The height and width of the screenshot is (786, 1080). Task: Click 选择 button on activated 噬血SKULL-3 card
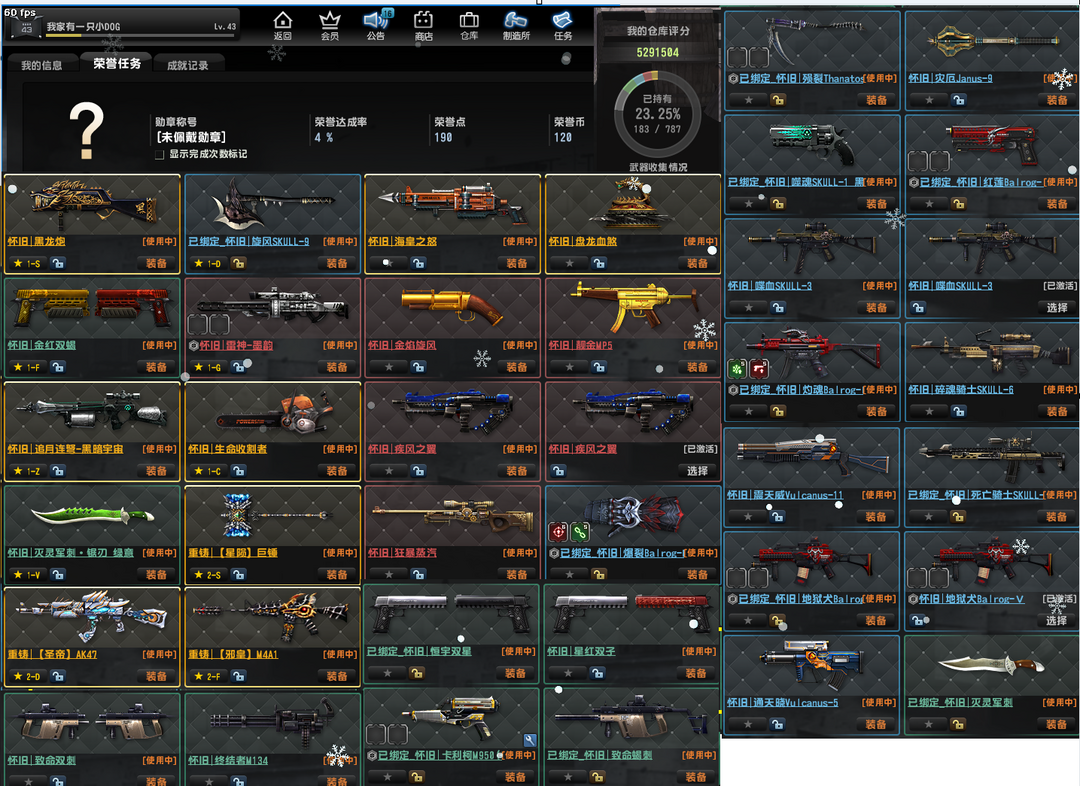pyautogui.click(x=1057, y=308)
